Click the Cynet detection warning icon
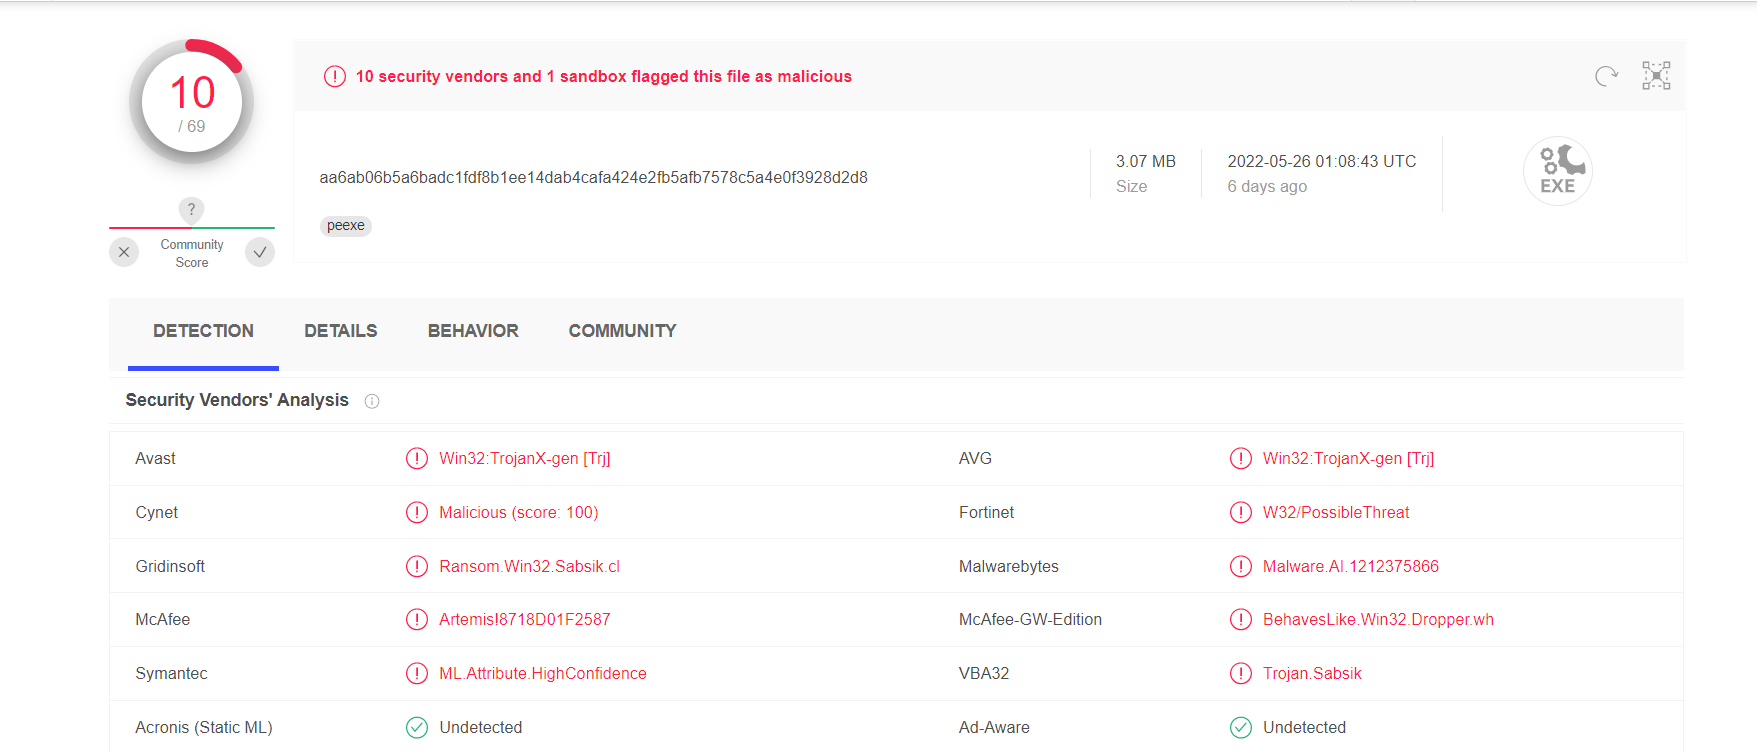The image size is (1757, 753). point(417,512)
